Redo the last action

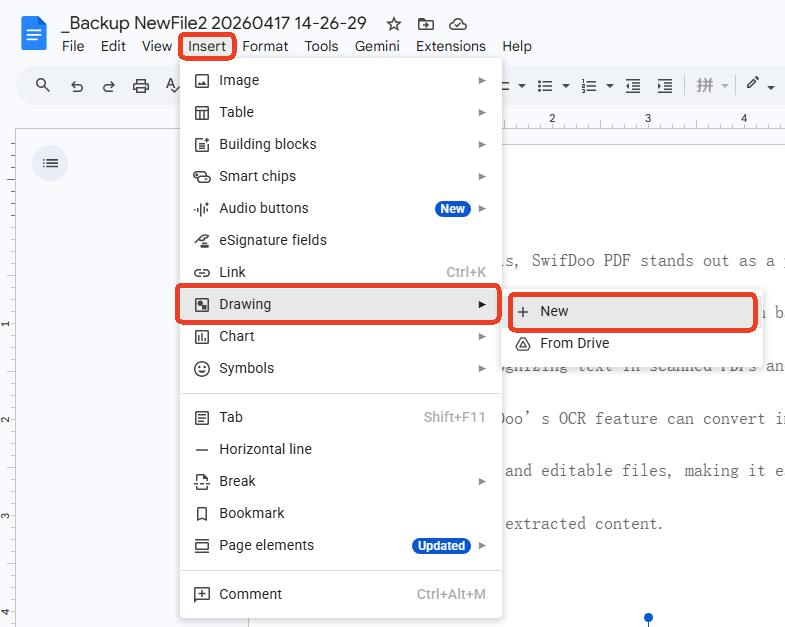(109, 86)
